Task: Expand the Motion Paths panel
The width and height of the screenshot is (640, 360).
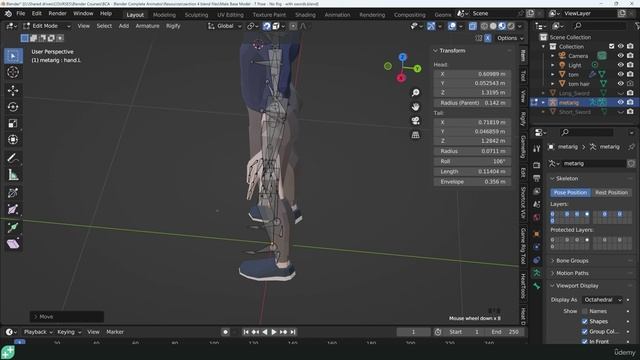Action: [572, 273]
